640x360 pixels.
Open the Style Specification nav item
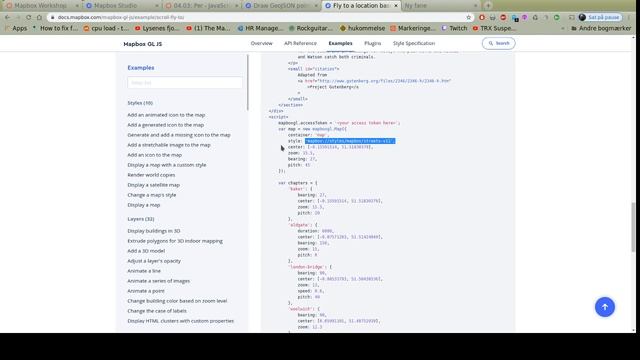pyautogui.click(x=413, y=43)
